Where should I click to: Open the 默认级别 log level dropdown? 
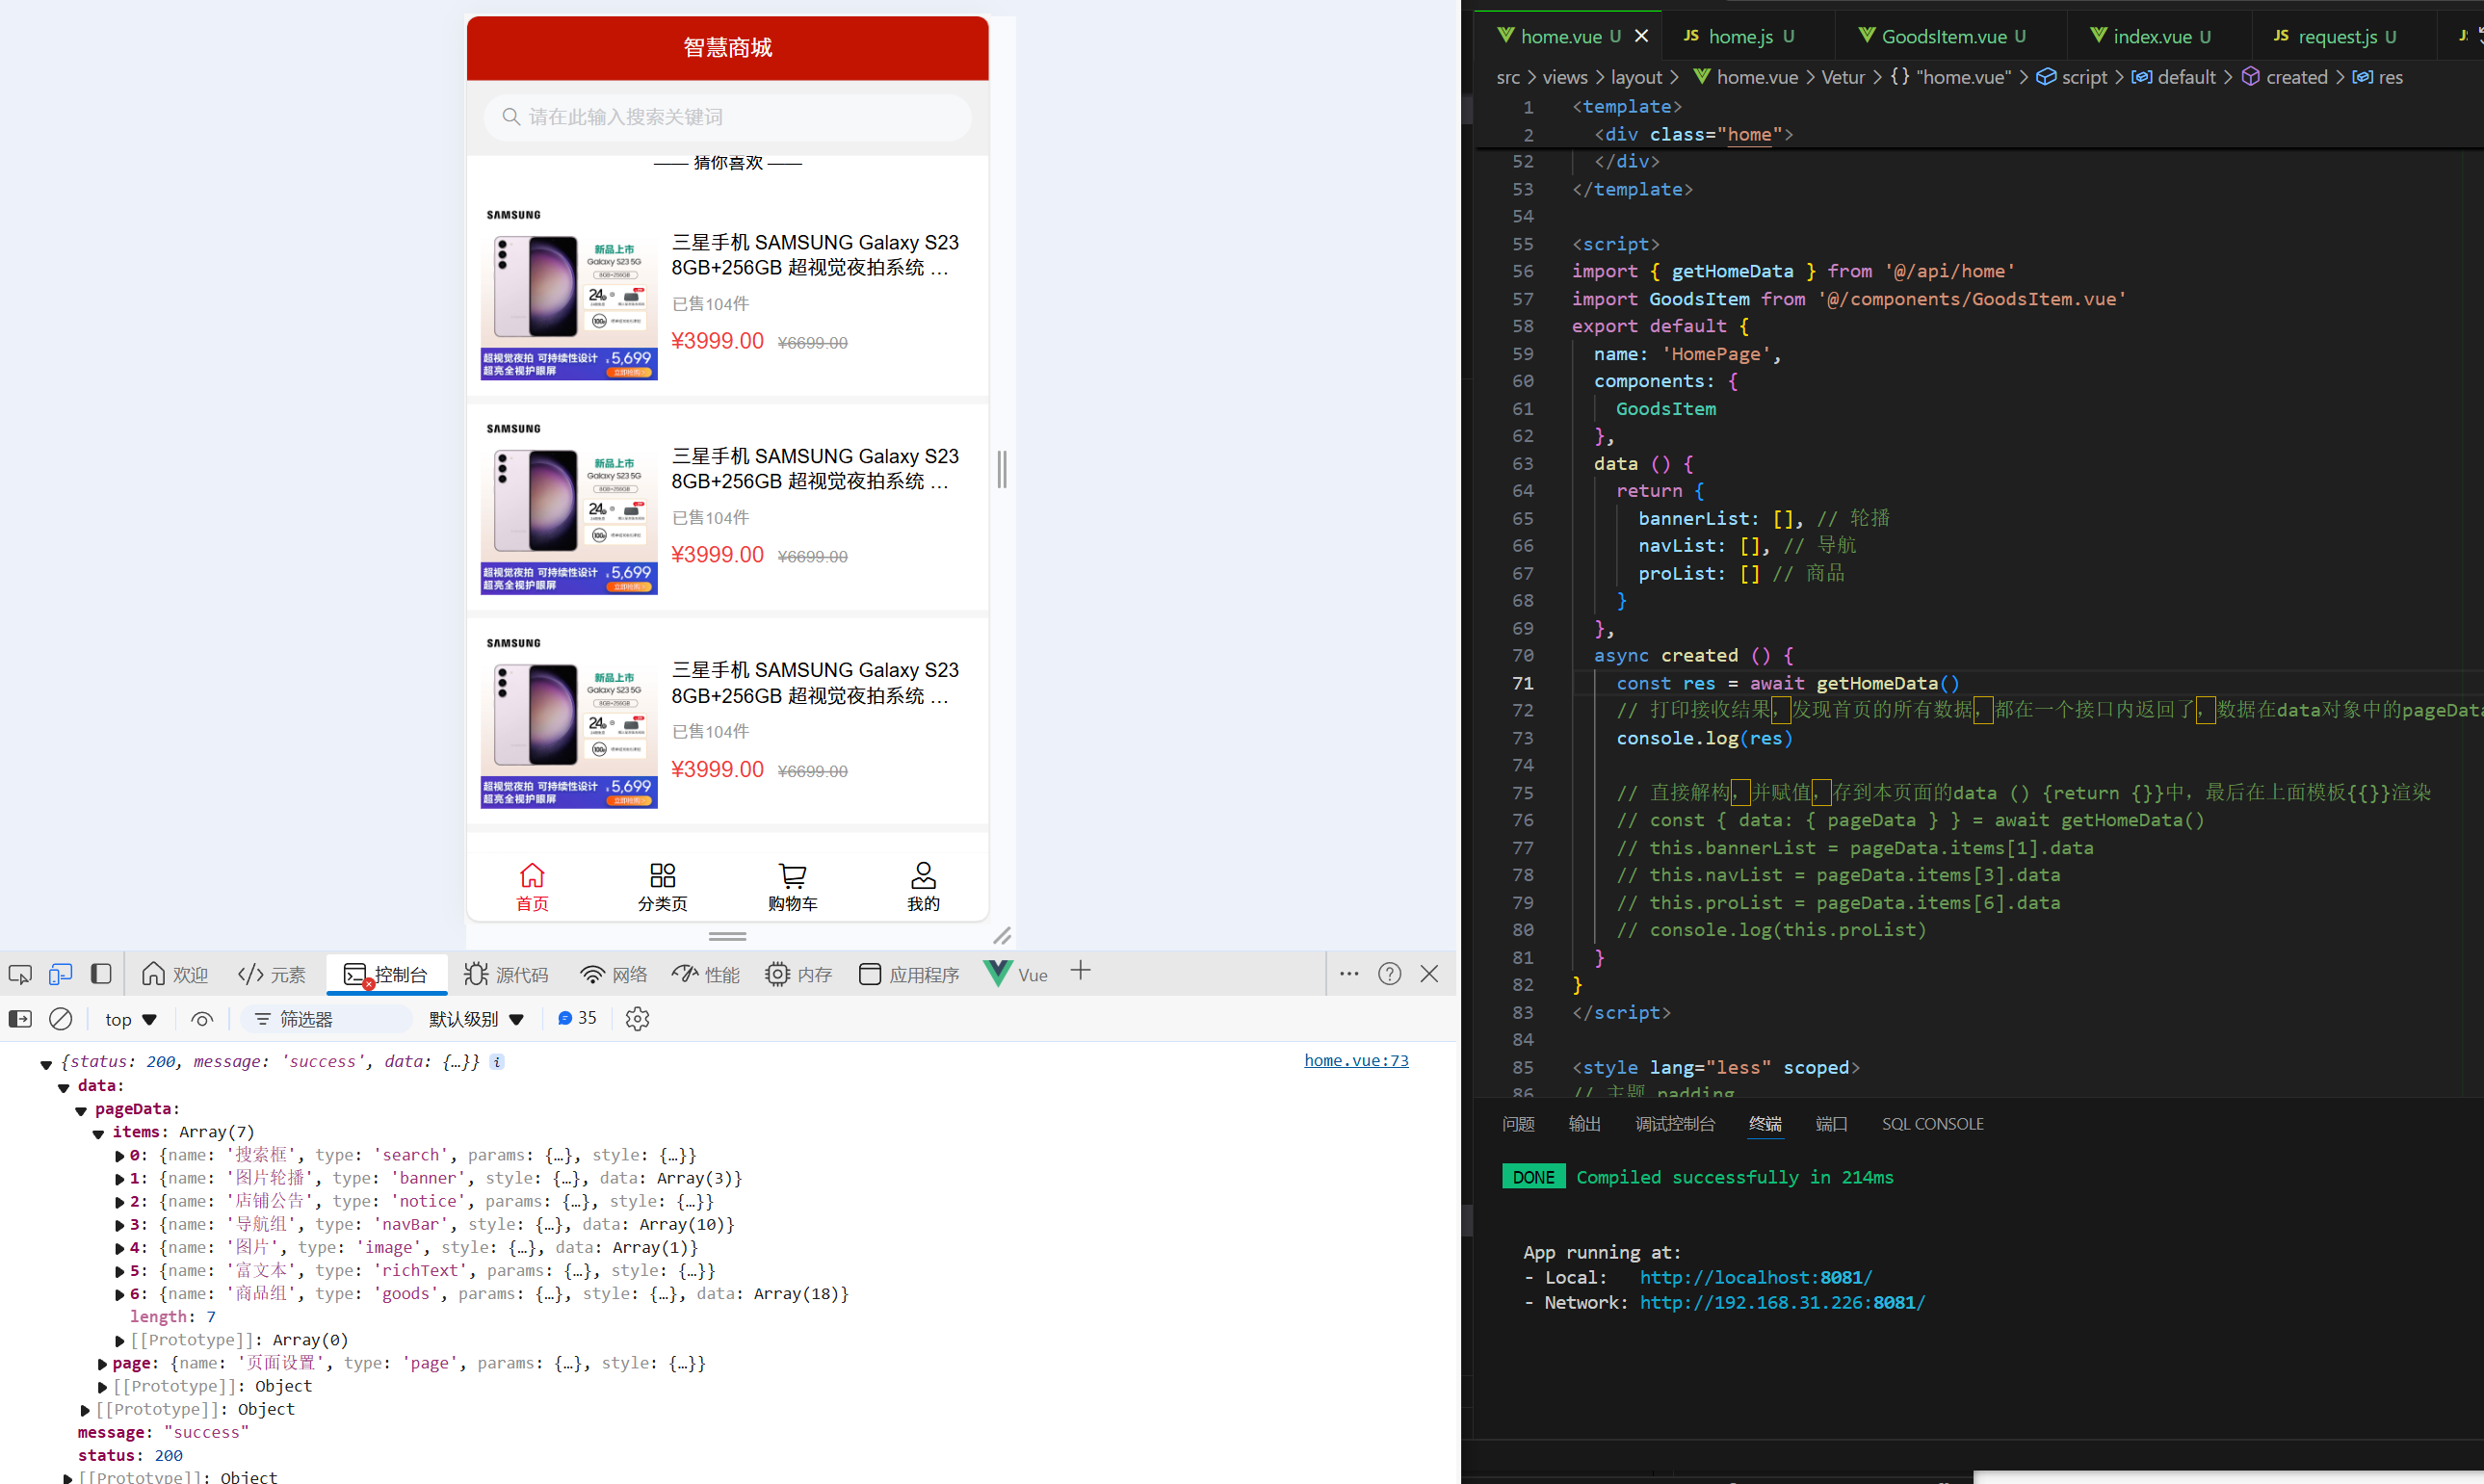coord(476,1019)
